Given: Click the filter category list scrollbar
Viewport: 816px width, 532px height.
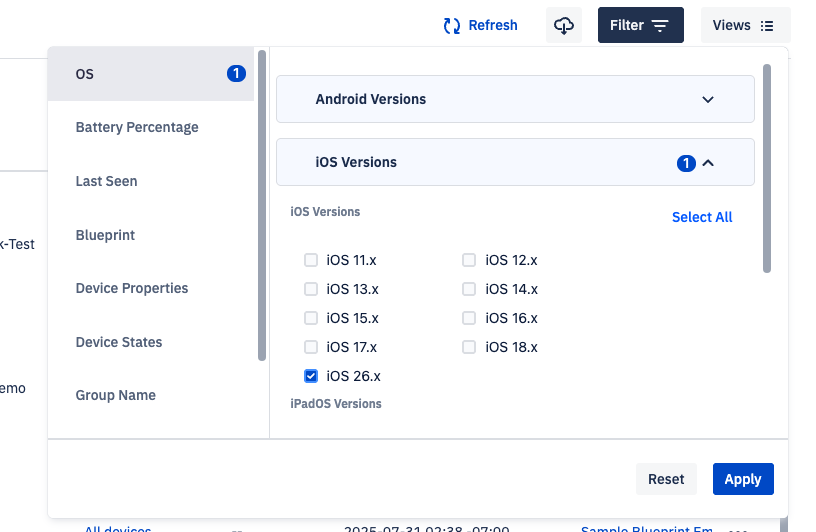Looking at the screenshot, I should pyautogui.click(x=262, y=205).
